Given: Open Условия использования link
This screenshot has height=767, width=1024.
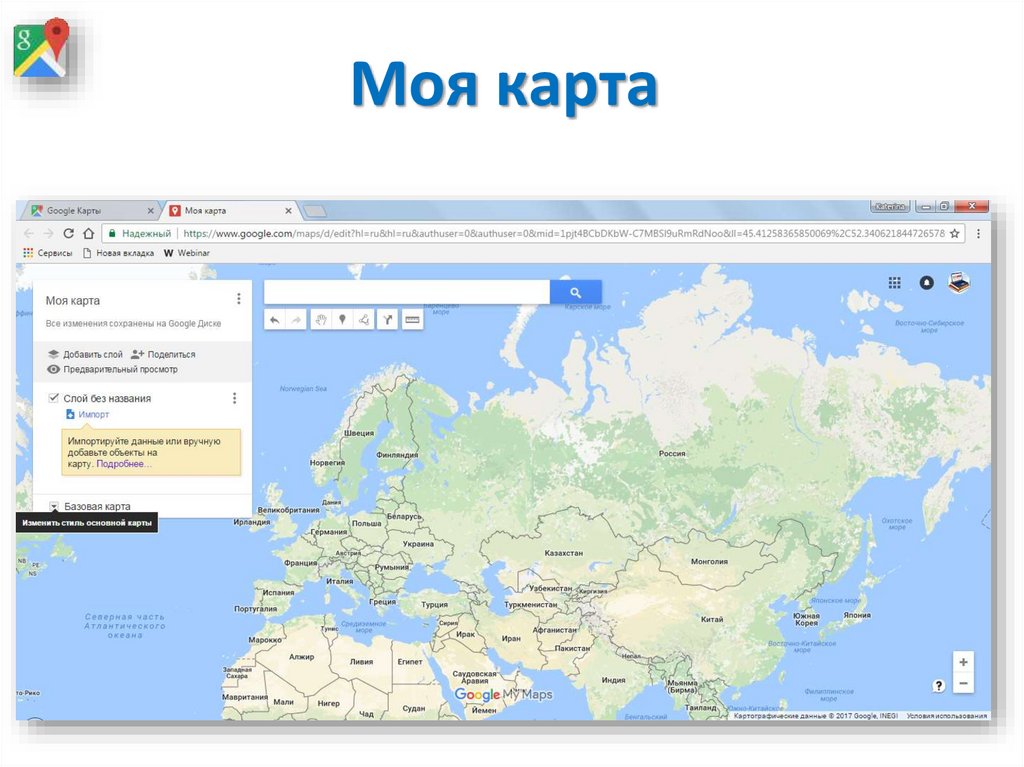Looking at the screenshot, I should click(x=946, y=716).
